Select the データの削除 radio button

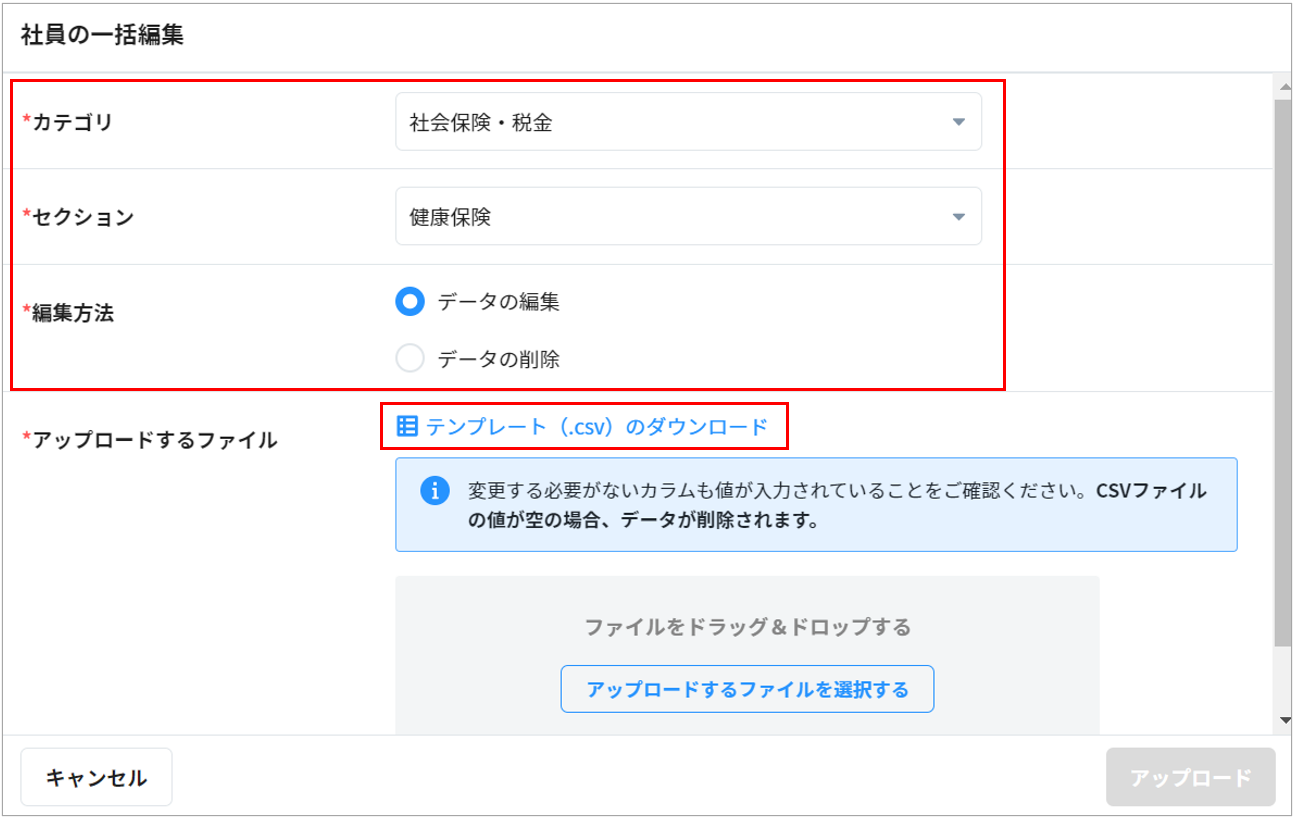[x=410, y=359]
